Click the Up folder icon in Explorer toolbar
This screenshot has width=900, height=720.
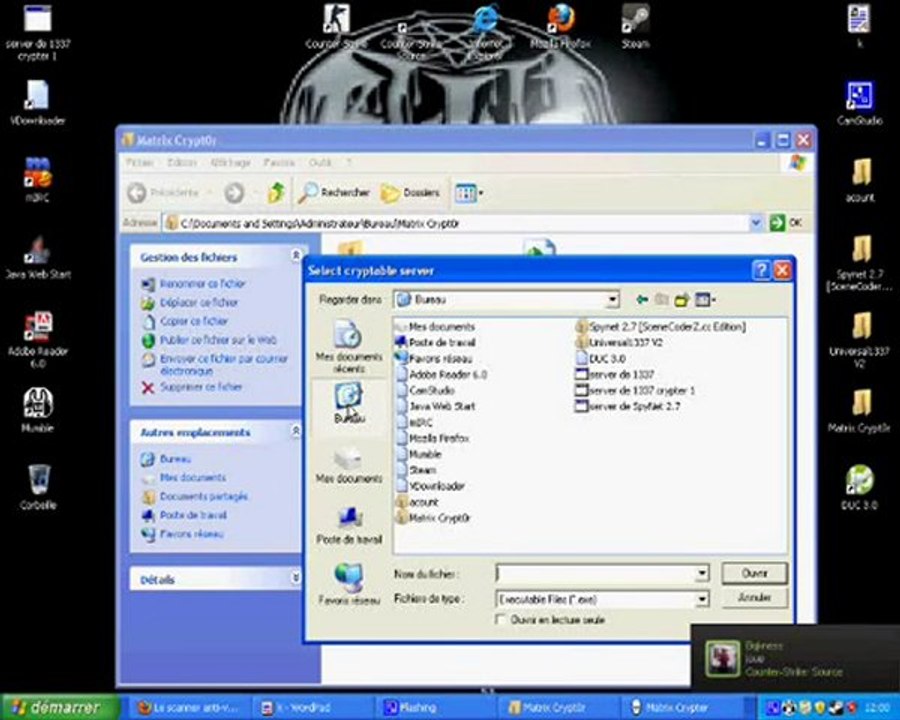click(277, 192)
